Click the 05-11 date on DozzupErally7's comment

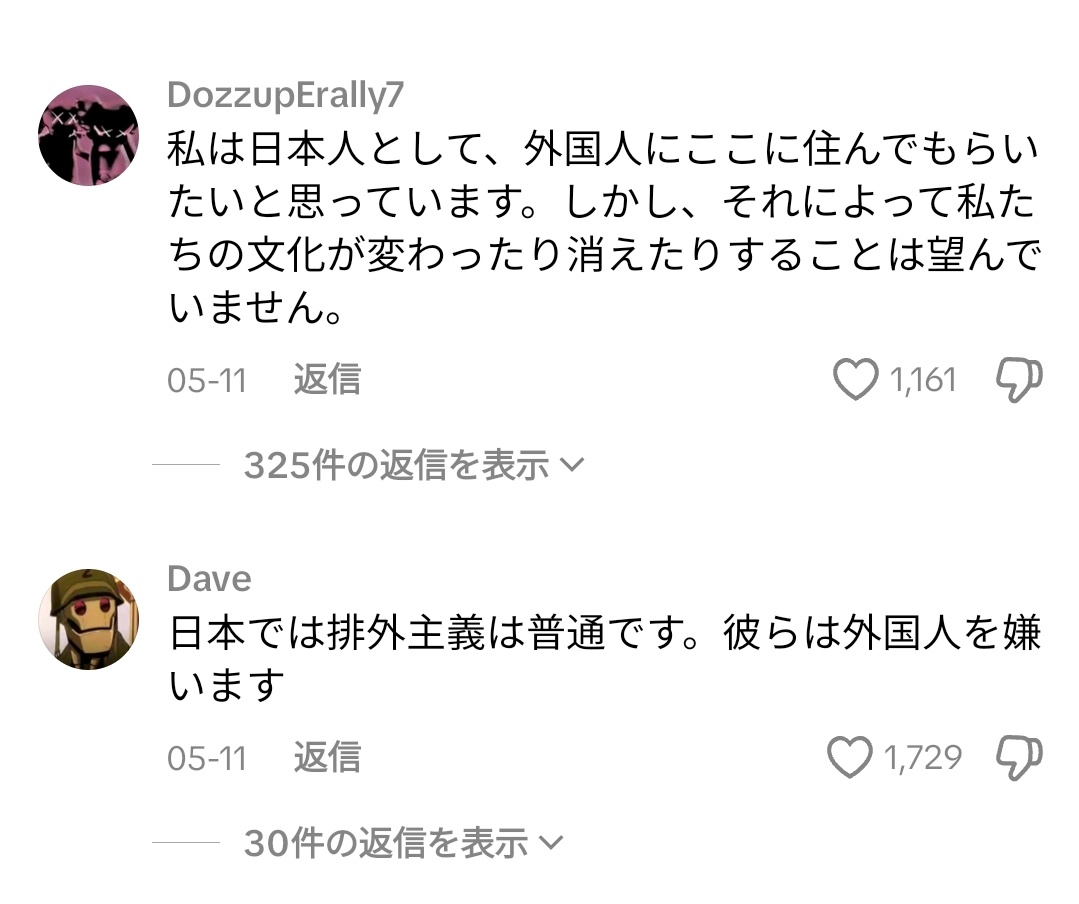(206, 381)
